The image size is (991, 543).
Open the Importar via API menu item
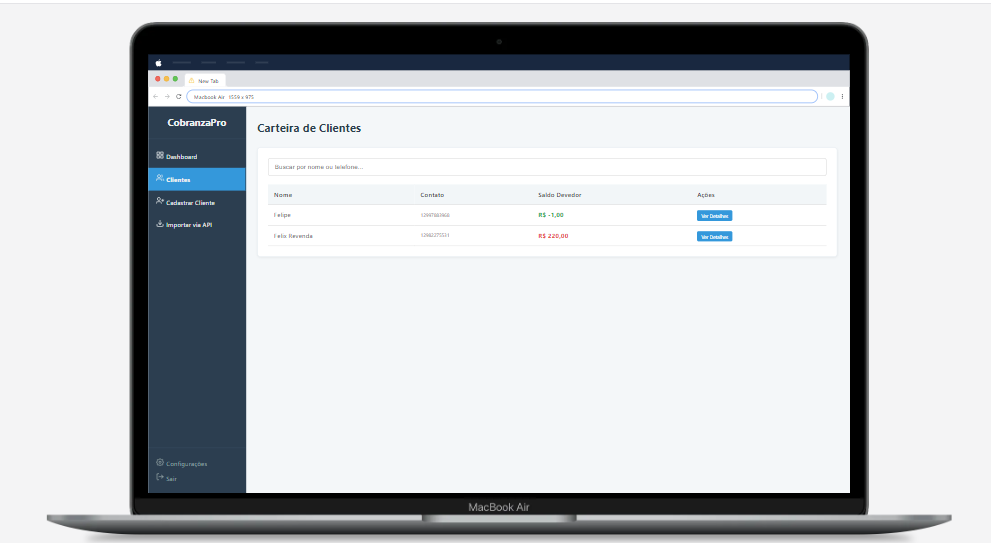click(189, 225)
